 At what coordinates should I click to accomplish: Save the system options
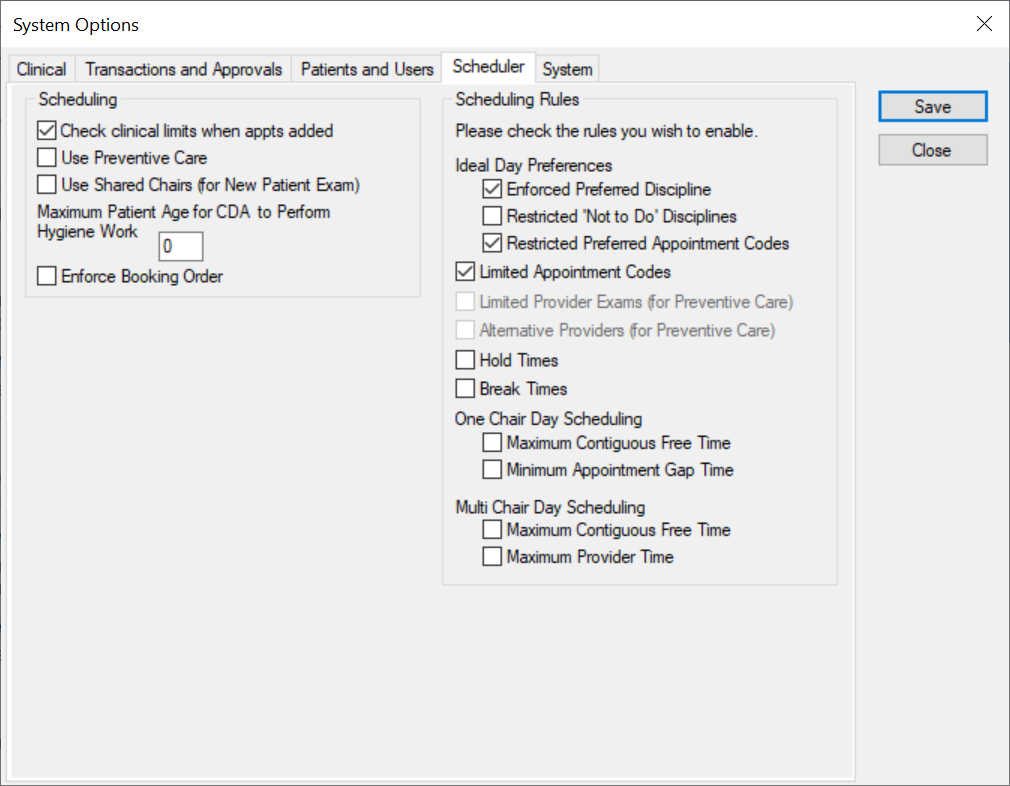pos(932,106)
